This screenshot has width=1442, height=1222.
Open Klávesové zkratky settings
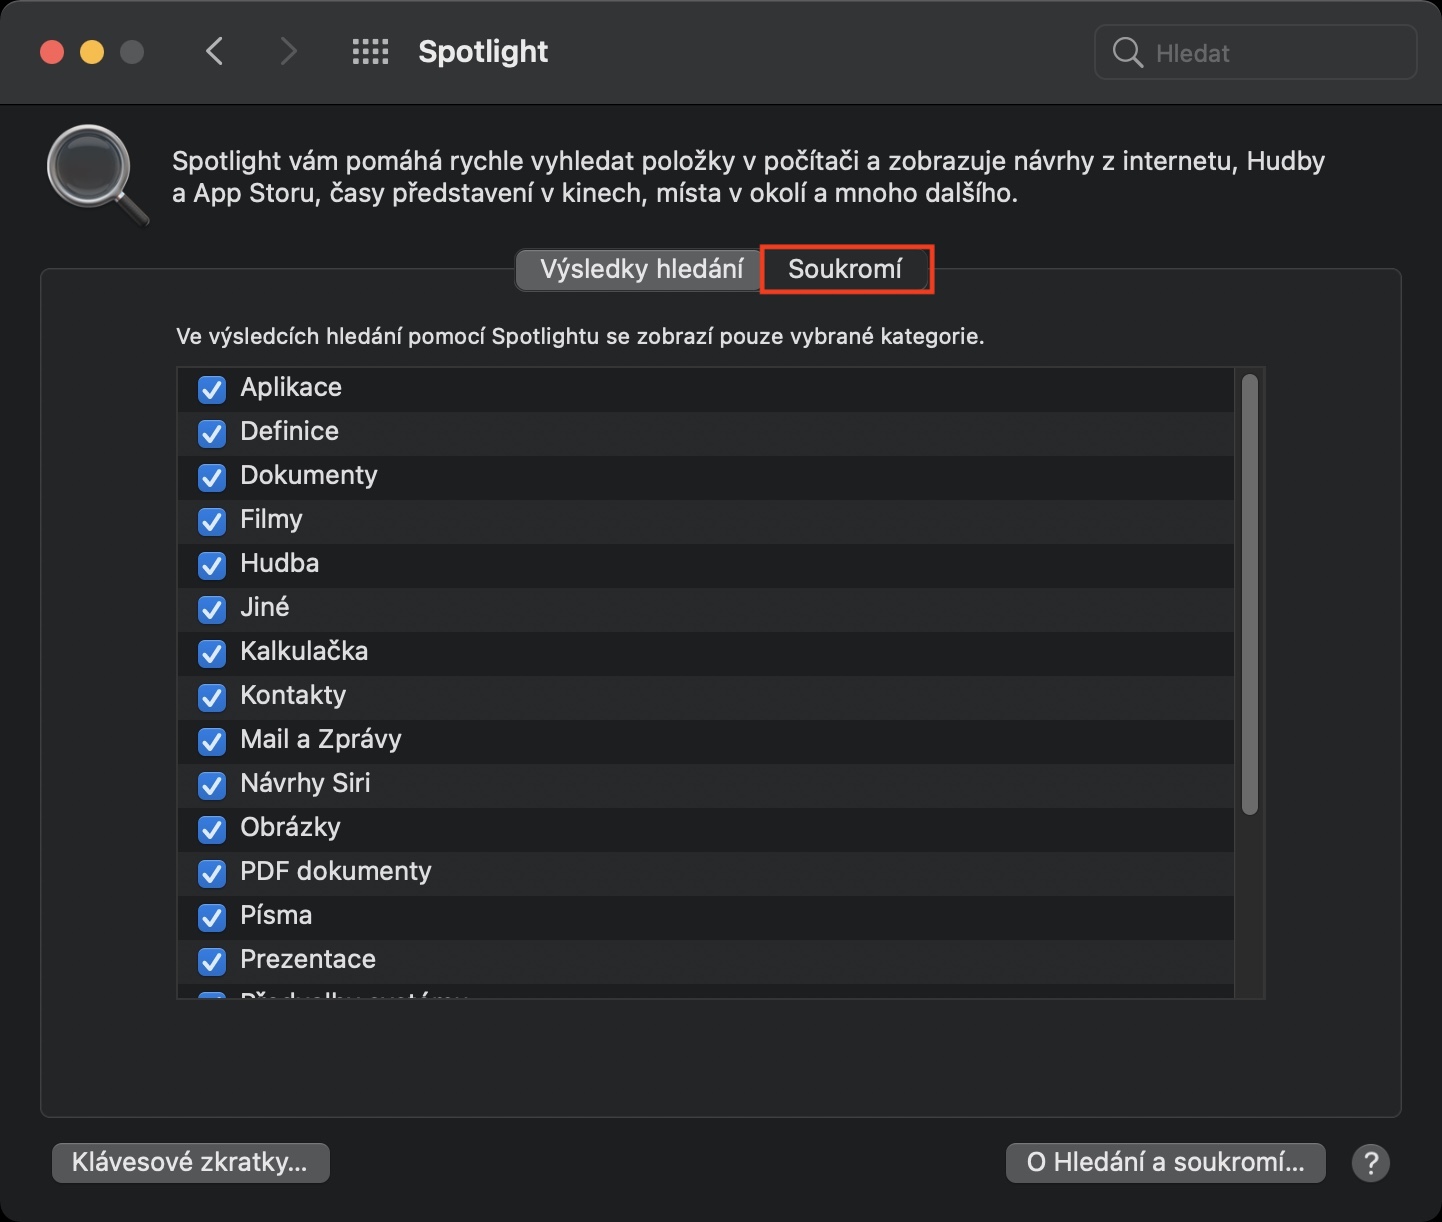190,1162
